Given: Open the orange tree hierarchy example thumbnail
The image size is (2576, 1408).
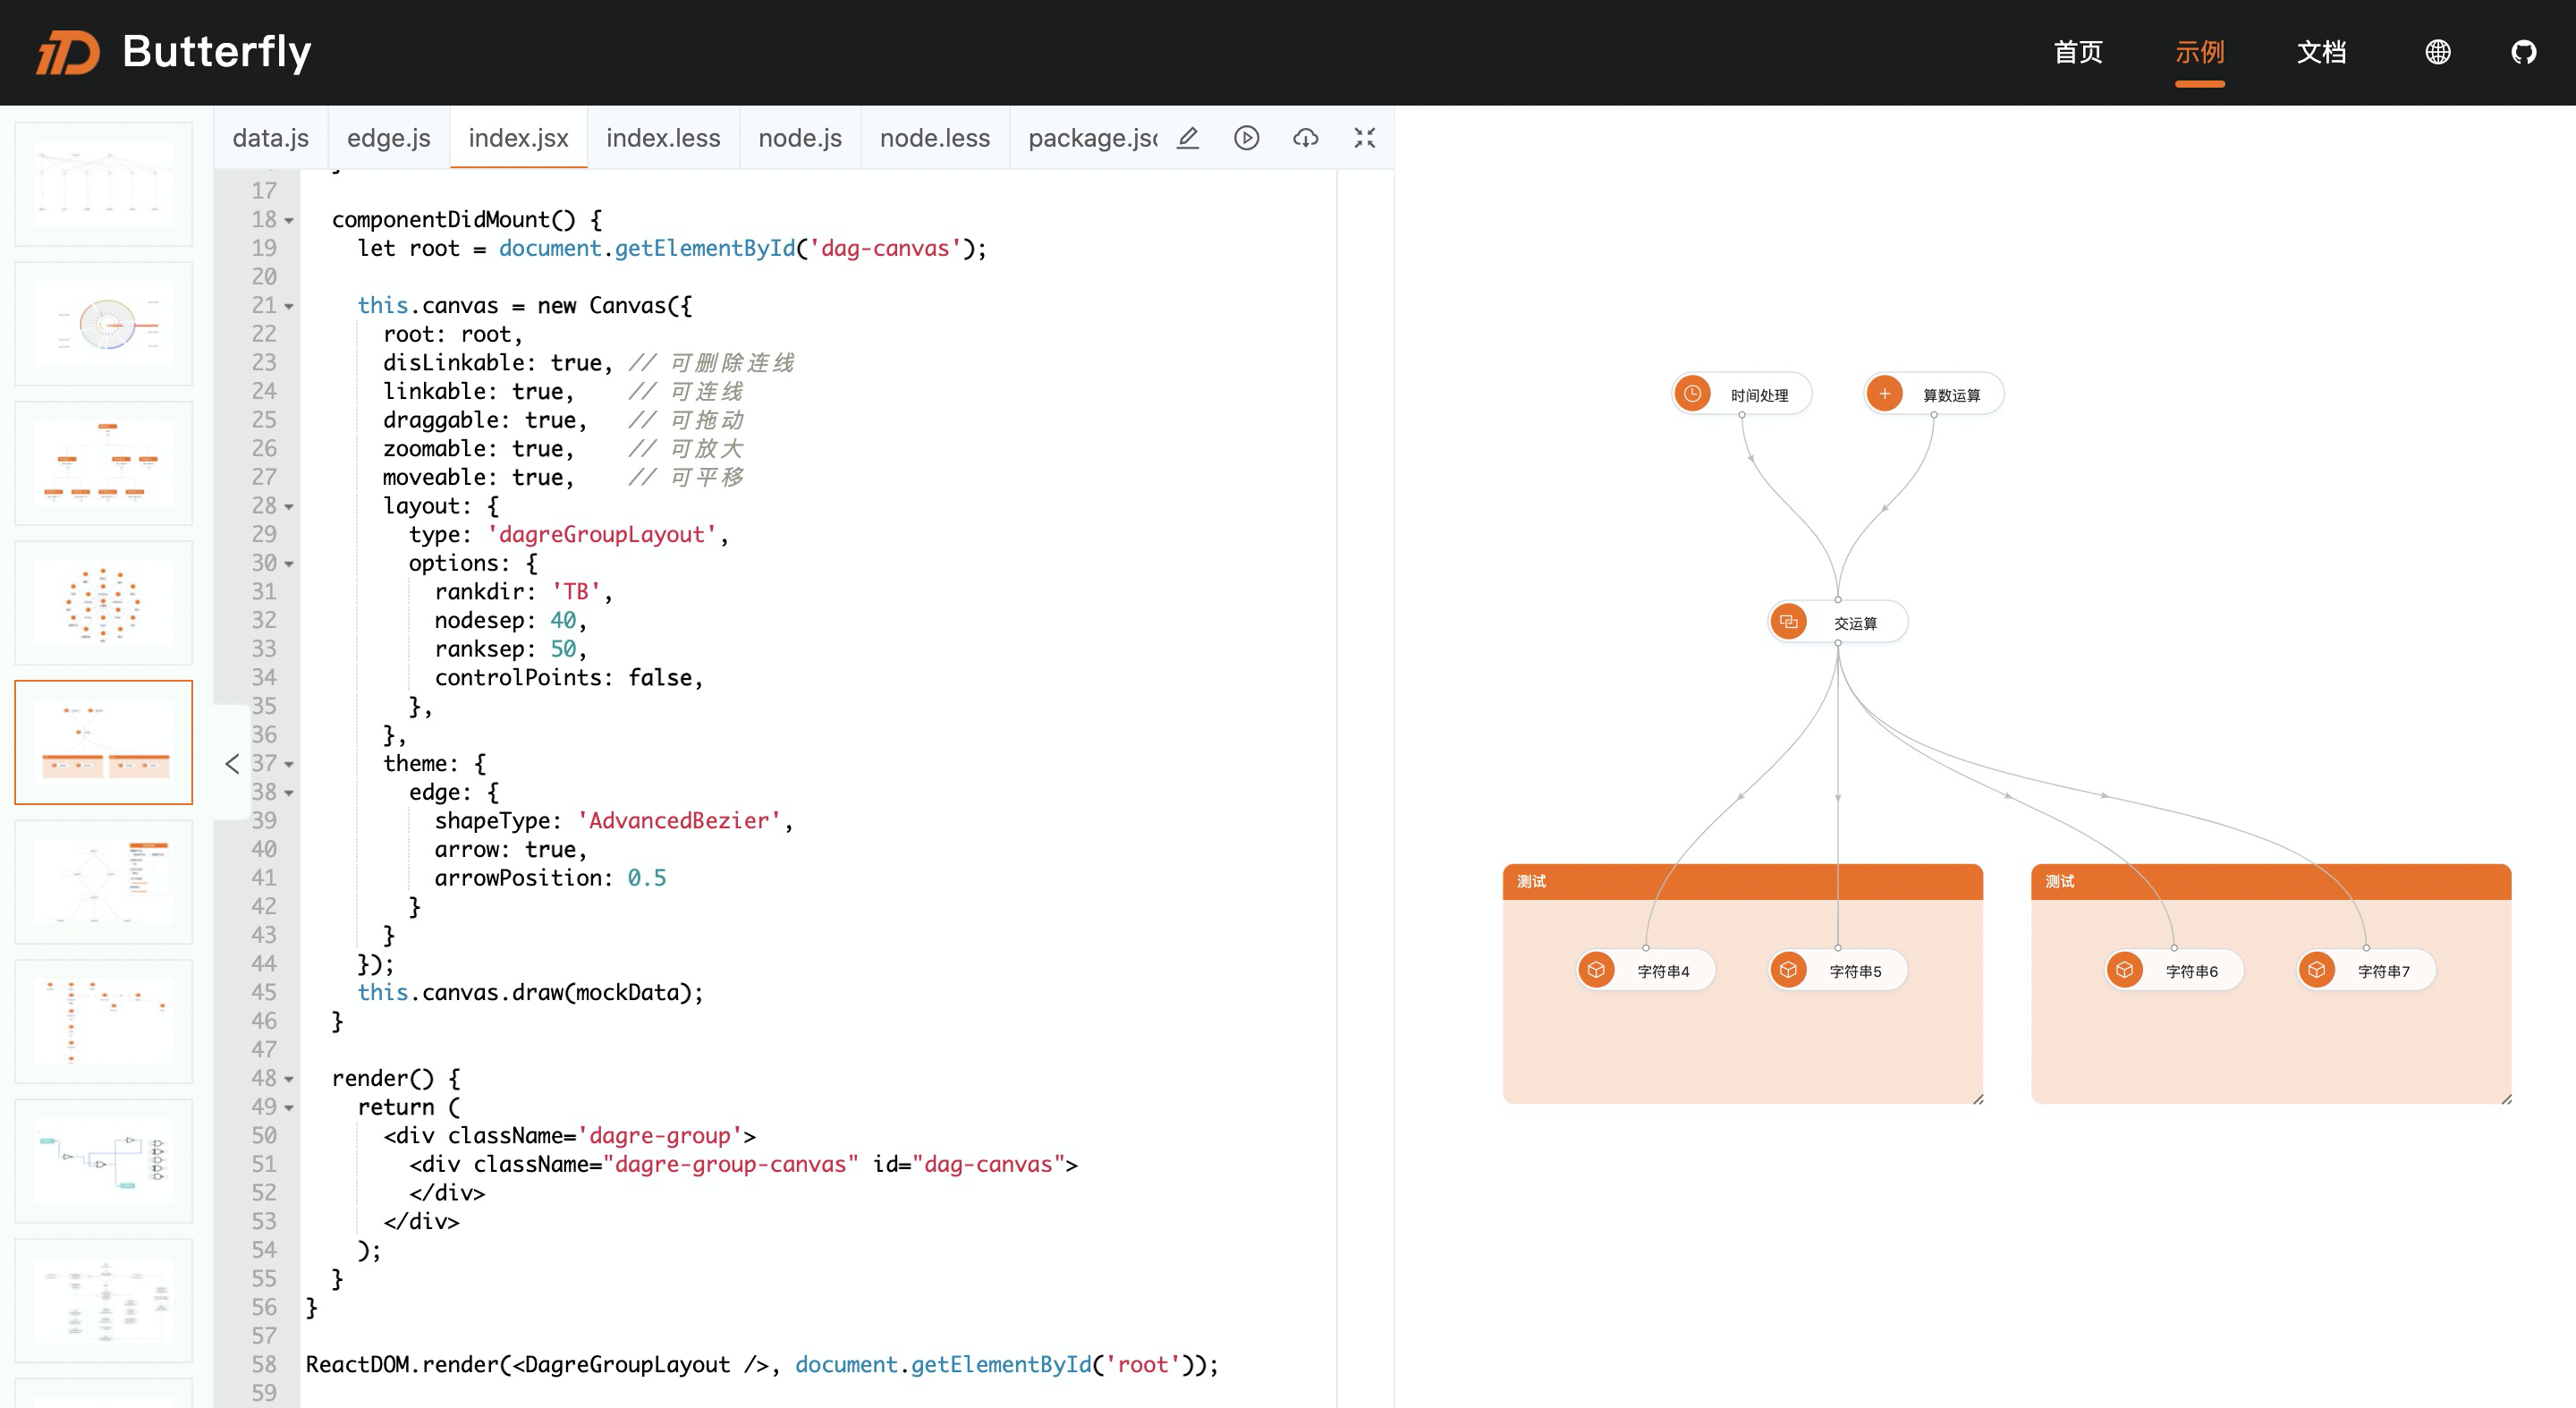Looking at the screenshot, I should tap(104, 464).
